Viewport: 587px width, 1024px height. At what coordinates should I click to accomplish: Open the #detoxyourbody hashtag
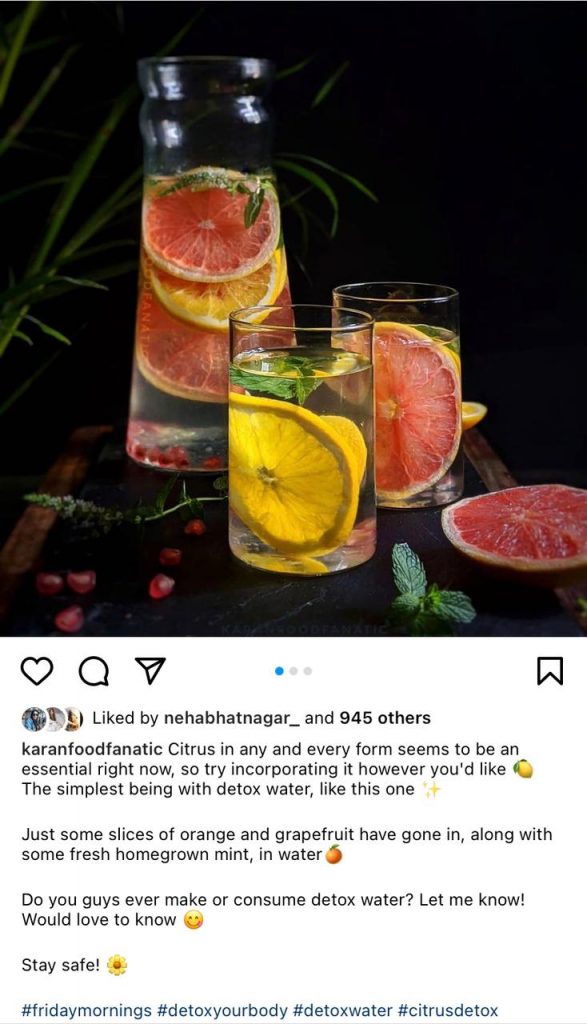point(223,1010)
